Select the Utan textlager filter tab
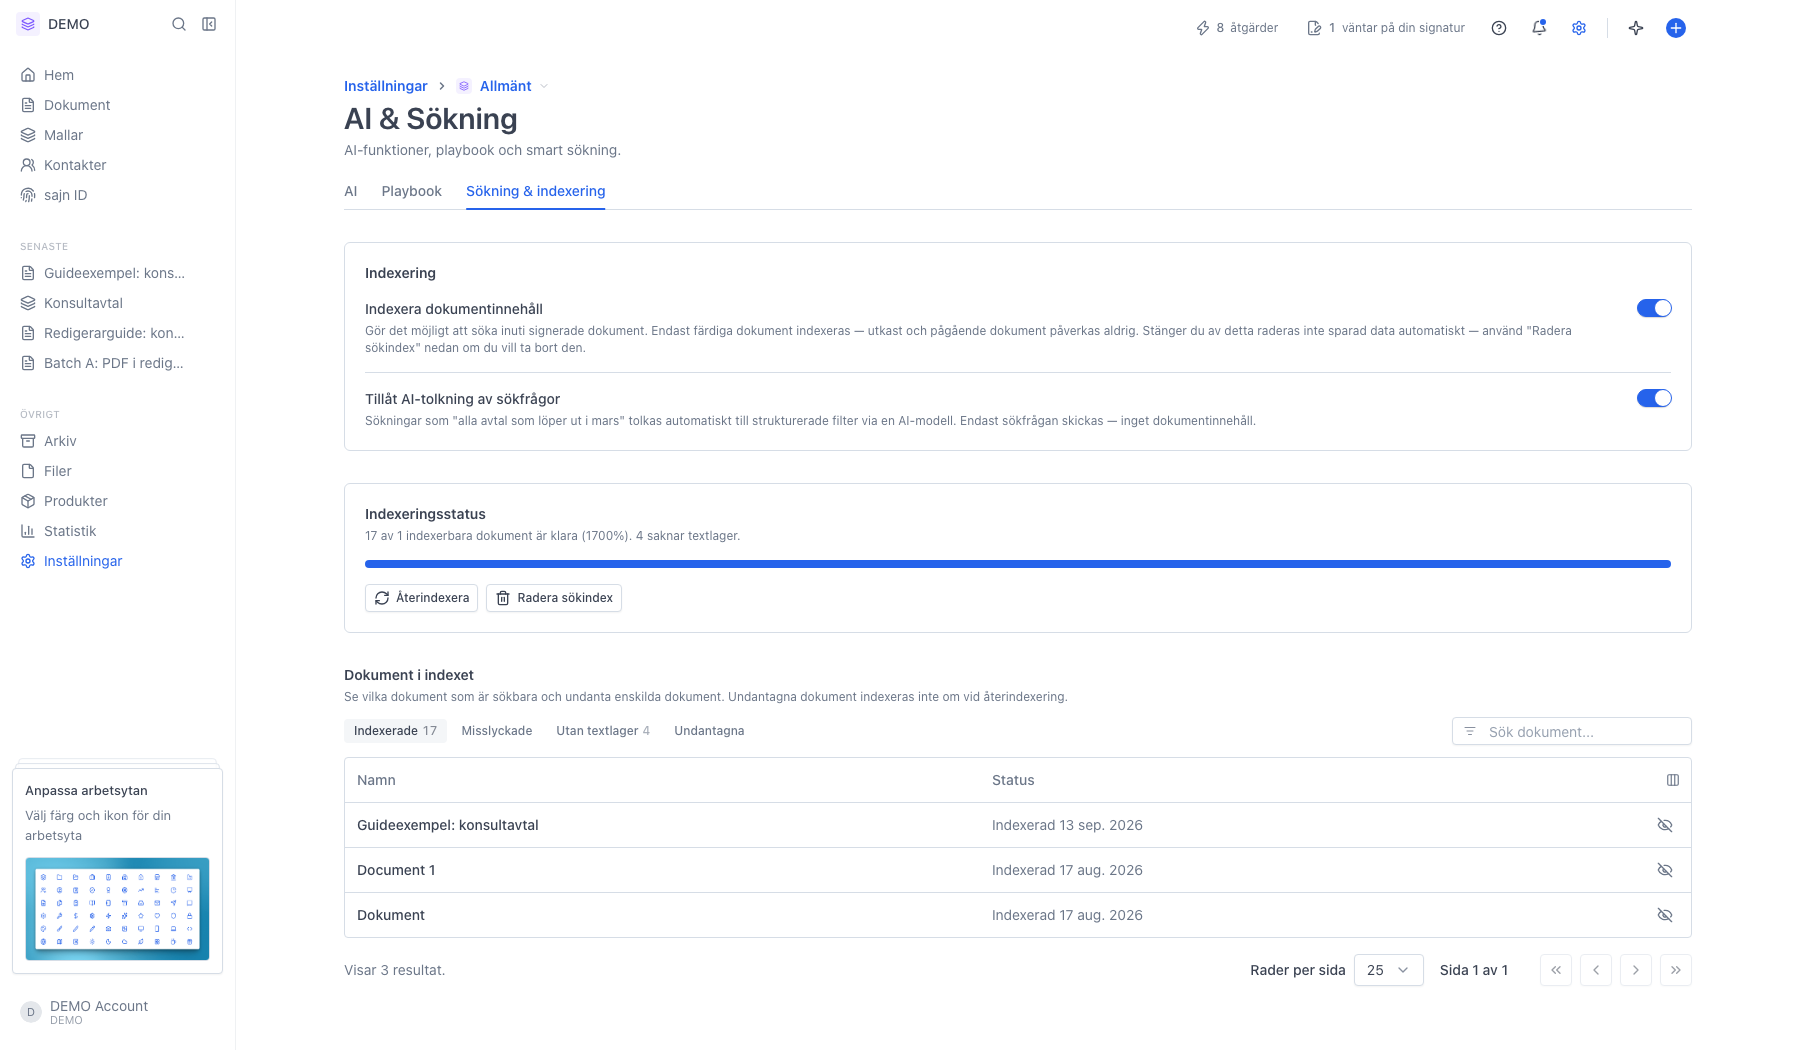 [603, 731]
